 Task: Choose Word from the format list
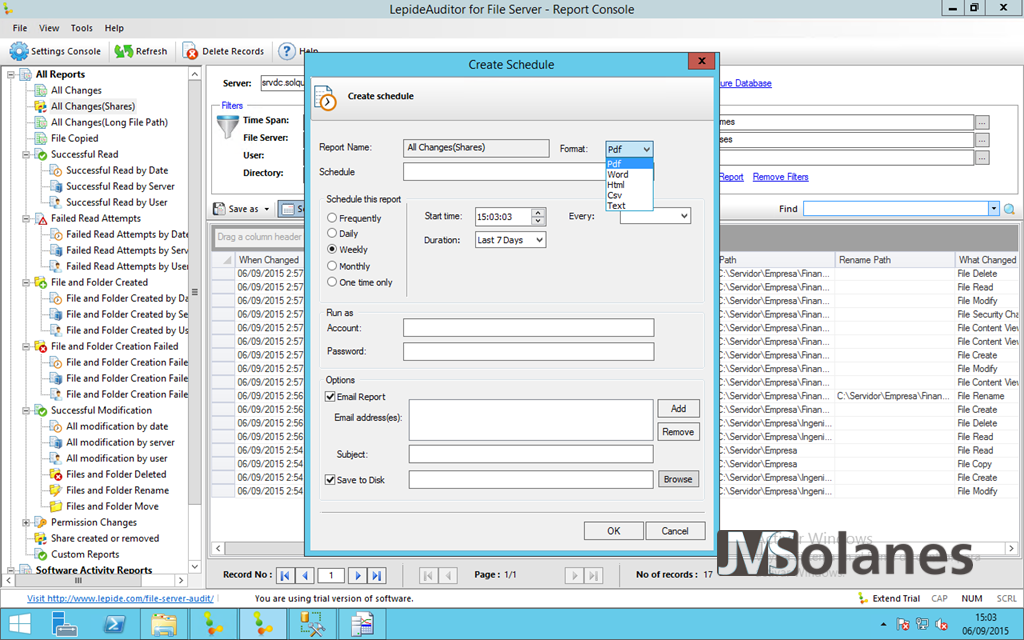630,174
